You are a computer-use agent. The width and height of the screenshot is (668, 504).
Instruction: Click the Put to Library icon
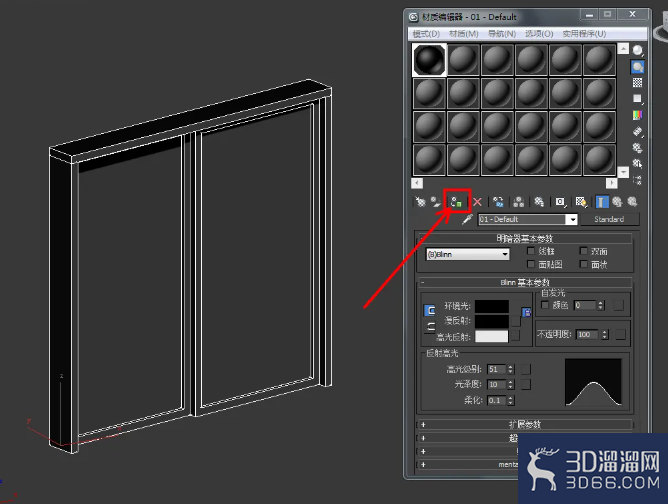[539, 202]
